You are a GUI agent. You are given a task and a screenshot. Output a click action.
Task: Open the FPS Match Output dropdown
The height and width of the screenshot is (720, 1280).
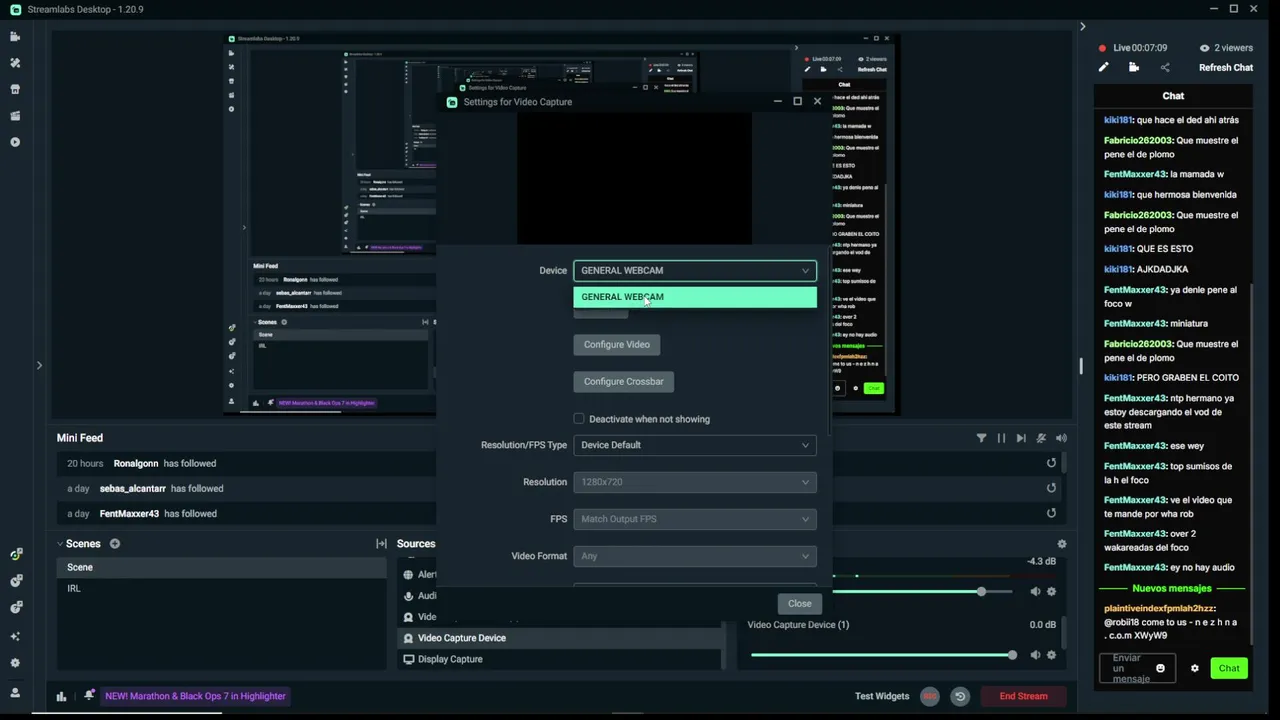click(695, 519)
